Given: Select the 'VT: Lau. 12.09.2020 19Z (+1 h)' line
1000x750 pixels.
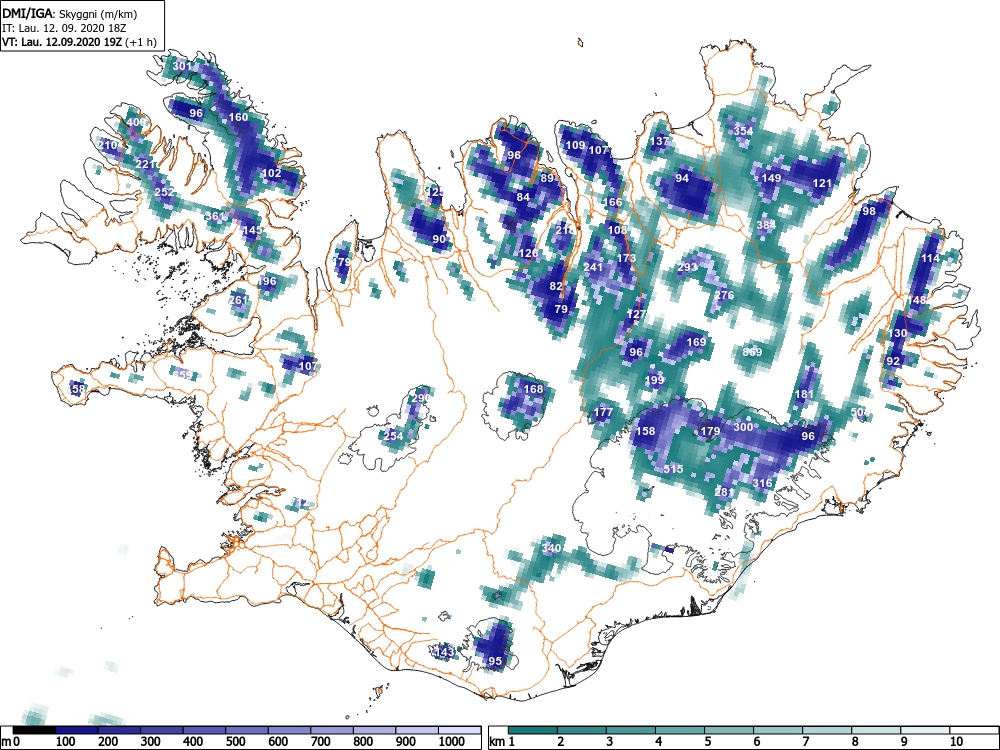Looking at the screenshot, I should pos(79,42).
